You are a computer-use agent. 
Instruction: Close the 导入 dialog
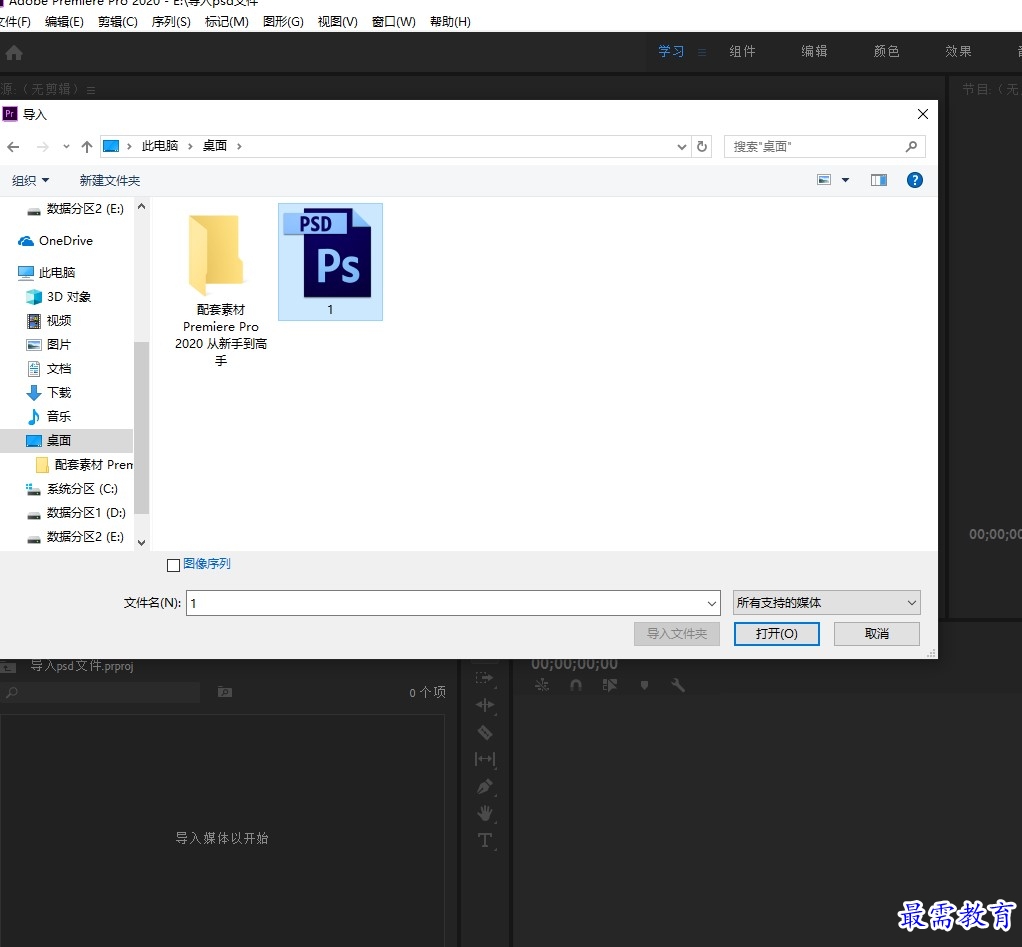pos(922,114)
